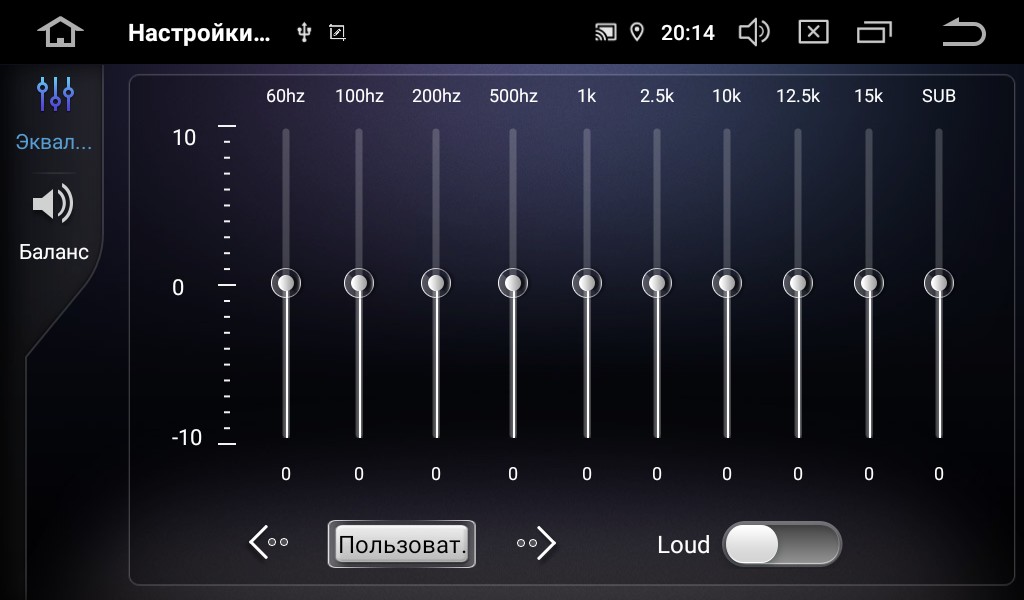Select previous equalizer preset arrow
The height and width of the screenshot is (600, 1024).
[268, 543]
